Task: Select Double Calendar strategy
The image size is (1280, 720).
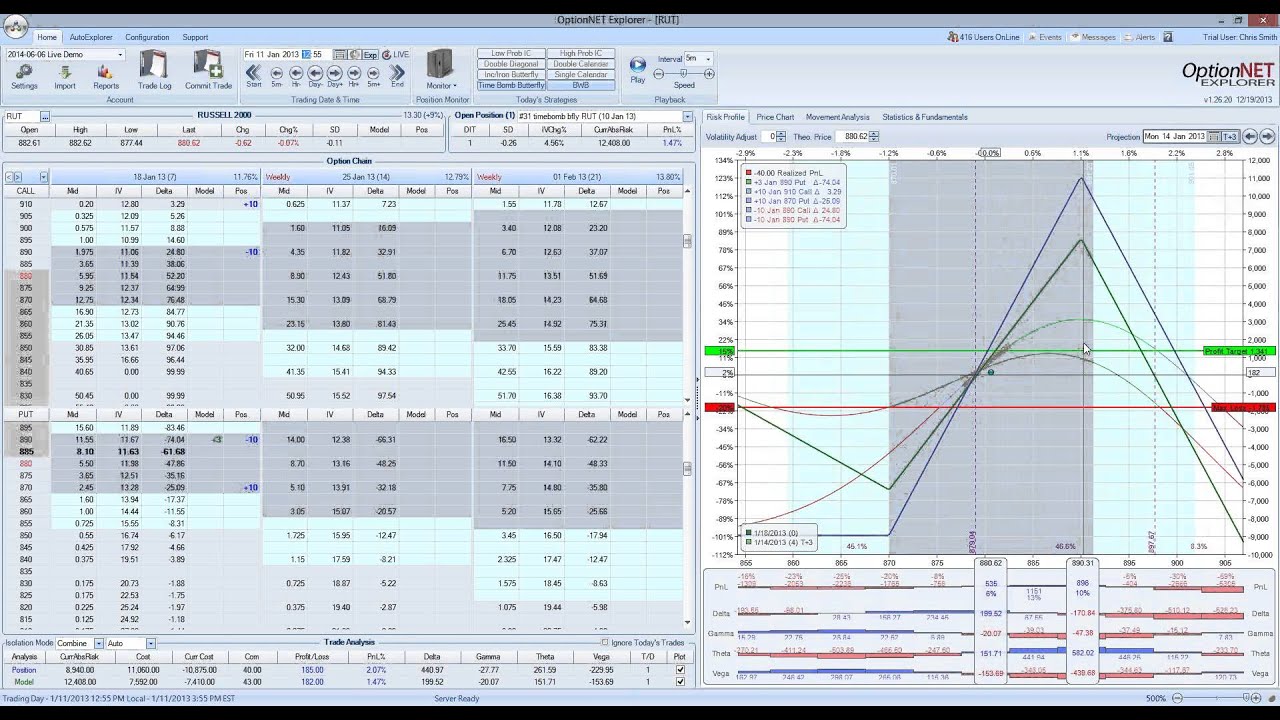Action: (x=580, y=64)
